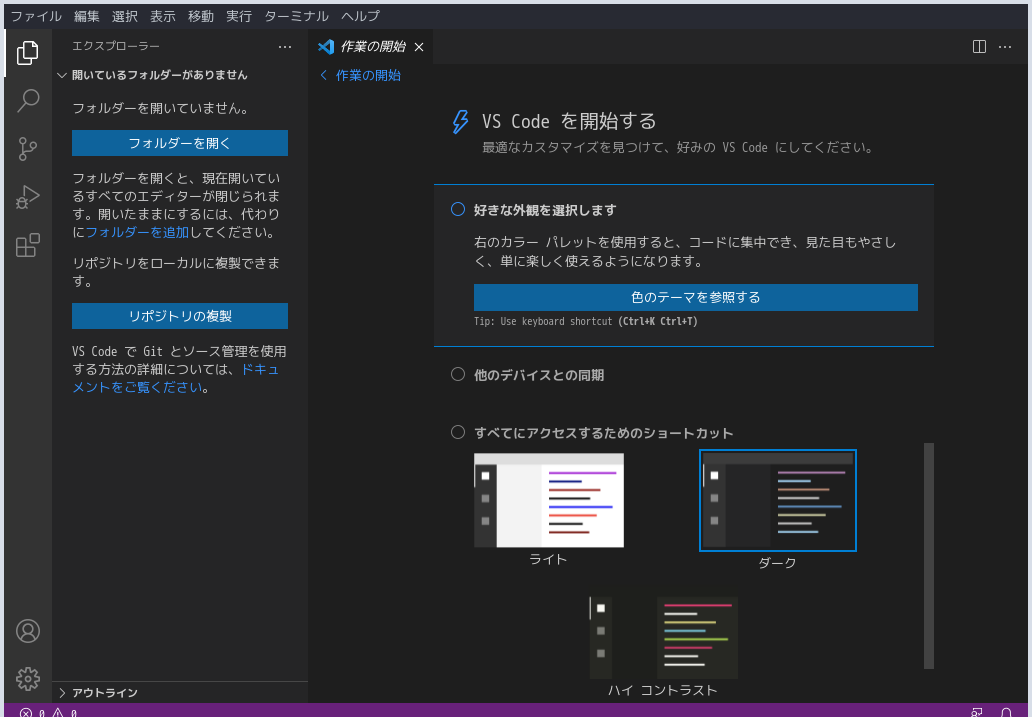Go back via 作業の開始 breadcrumb link
The width and height of the screenshot is (1032, 717).
[x=361, y=75]
